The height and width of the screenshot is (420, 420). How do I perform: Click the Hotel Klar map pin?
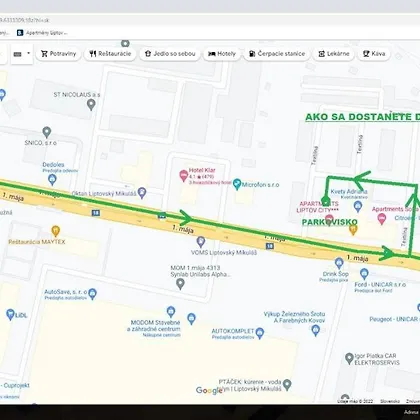tap(184, 175)
